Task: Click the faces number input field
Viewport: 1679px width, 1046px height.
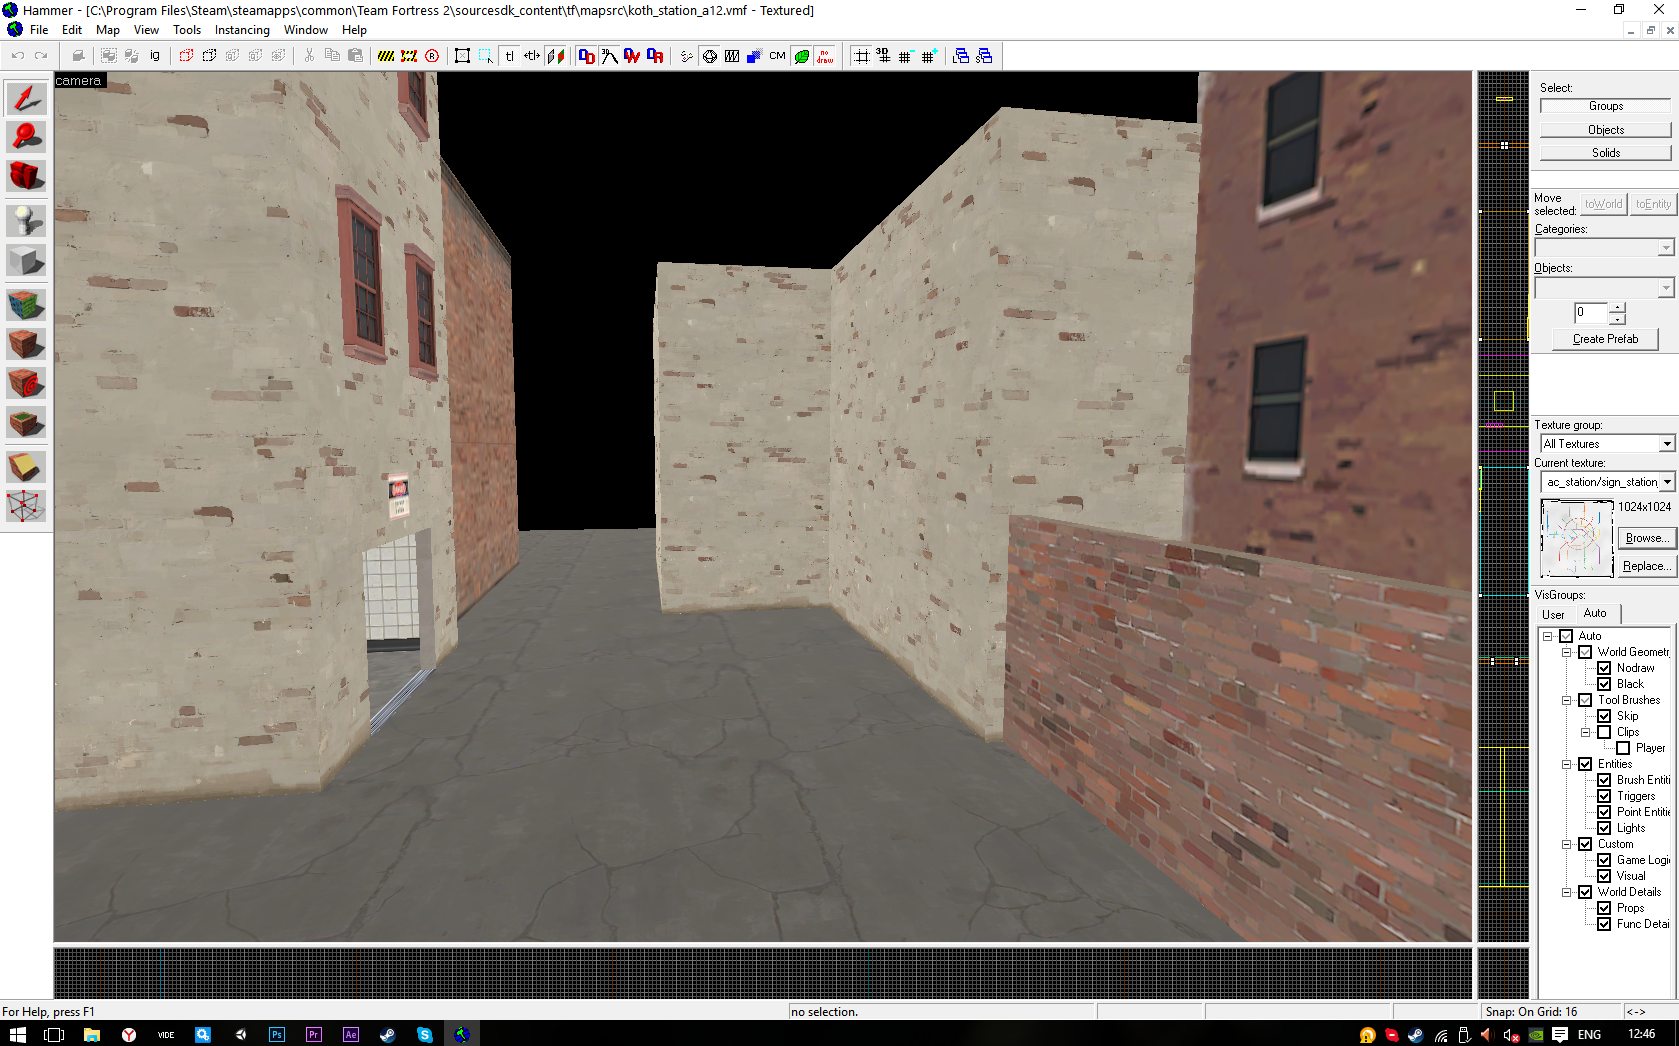Action: tap(1591, 313)
